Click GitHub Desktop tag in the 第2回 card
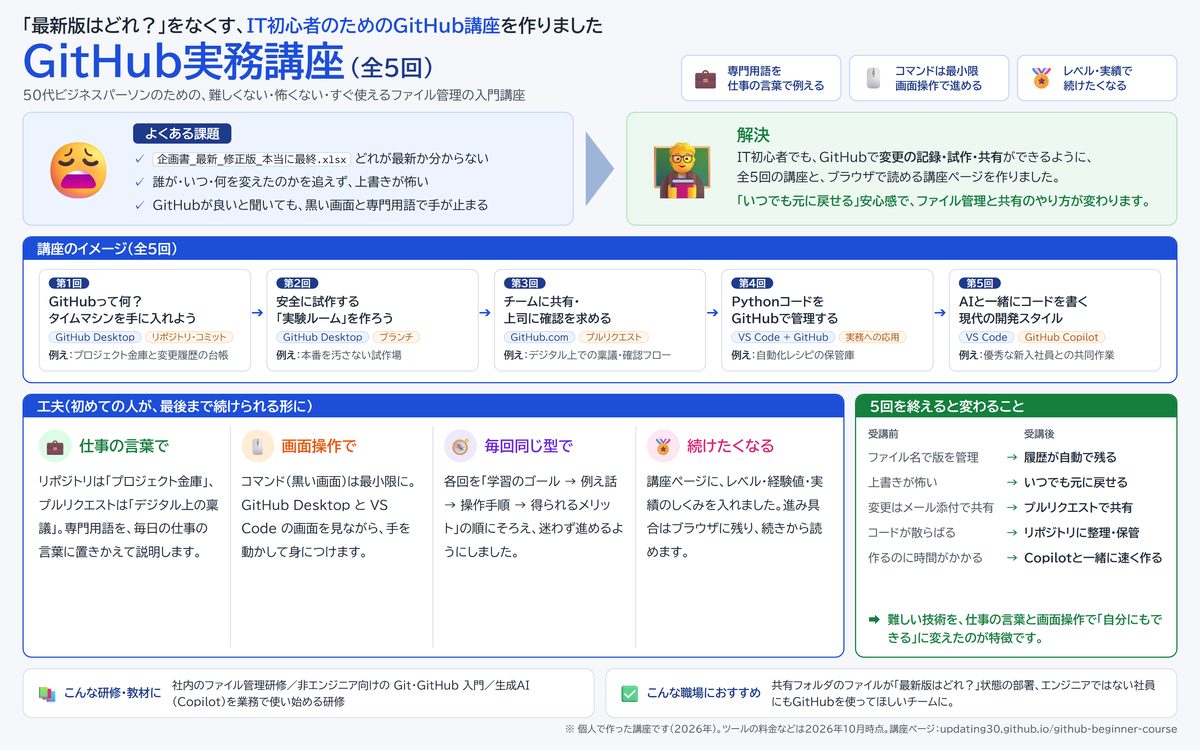This screenshot has height=750, width=1200. coord(322,337)
